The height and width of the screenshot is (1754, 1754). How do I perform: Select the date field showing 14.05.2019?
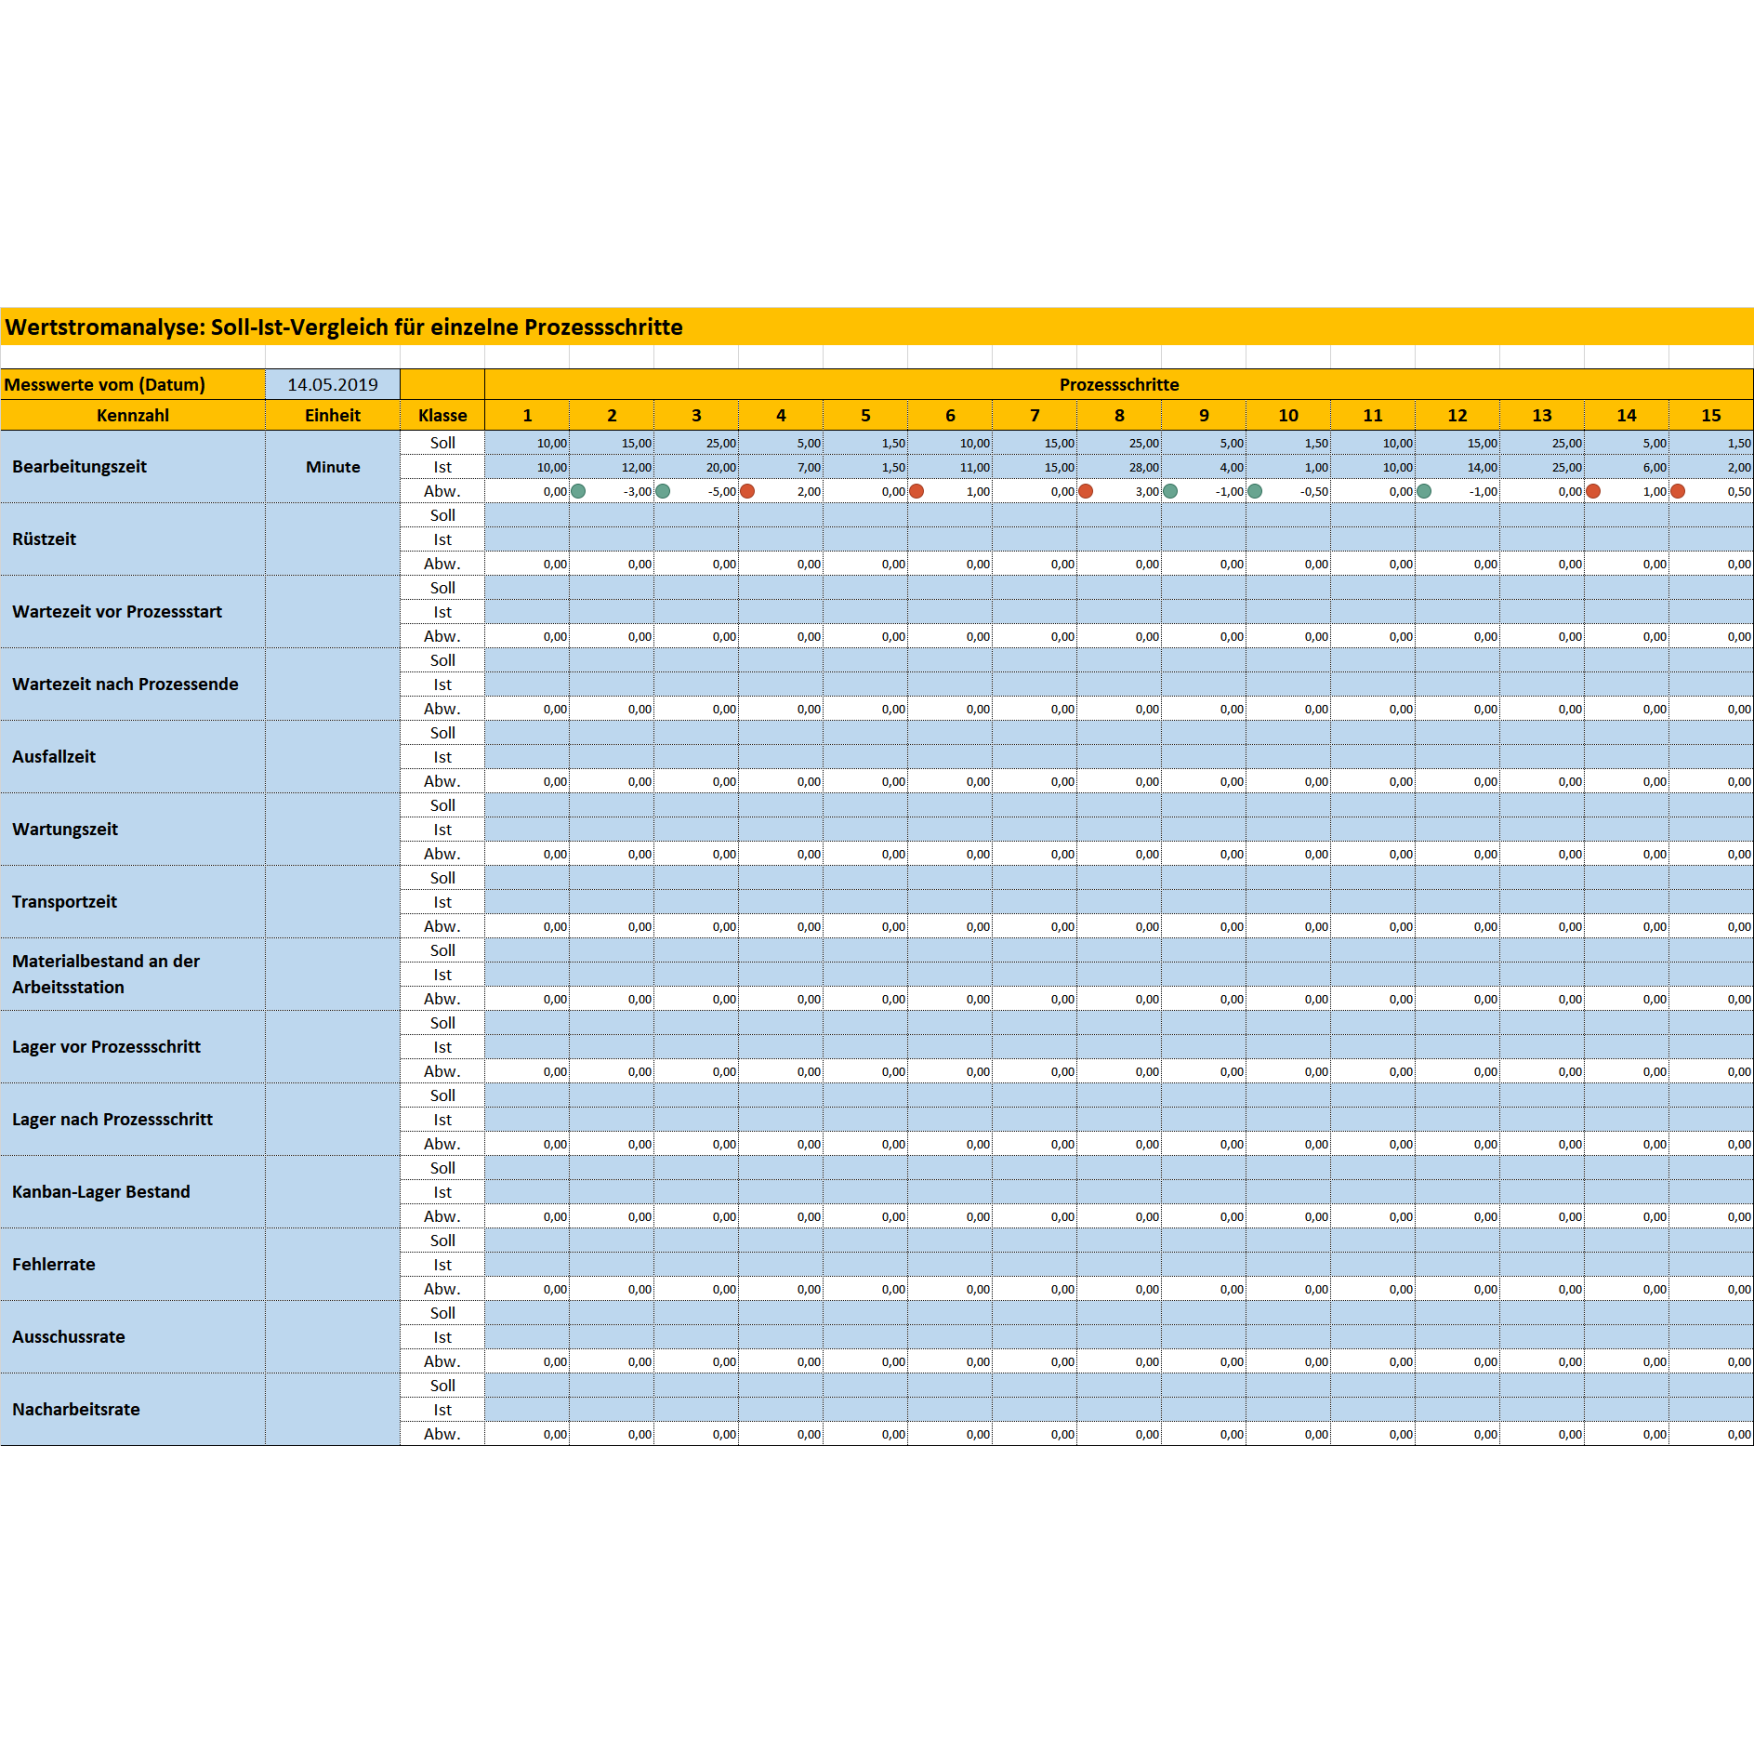point(332,385)
